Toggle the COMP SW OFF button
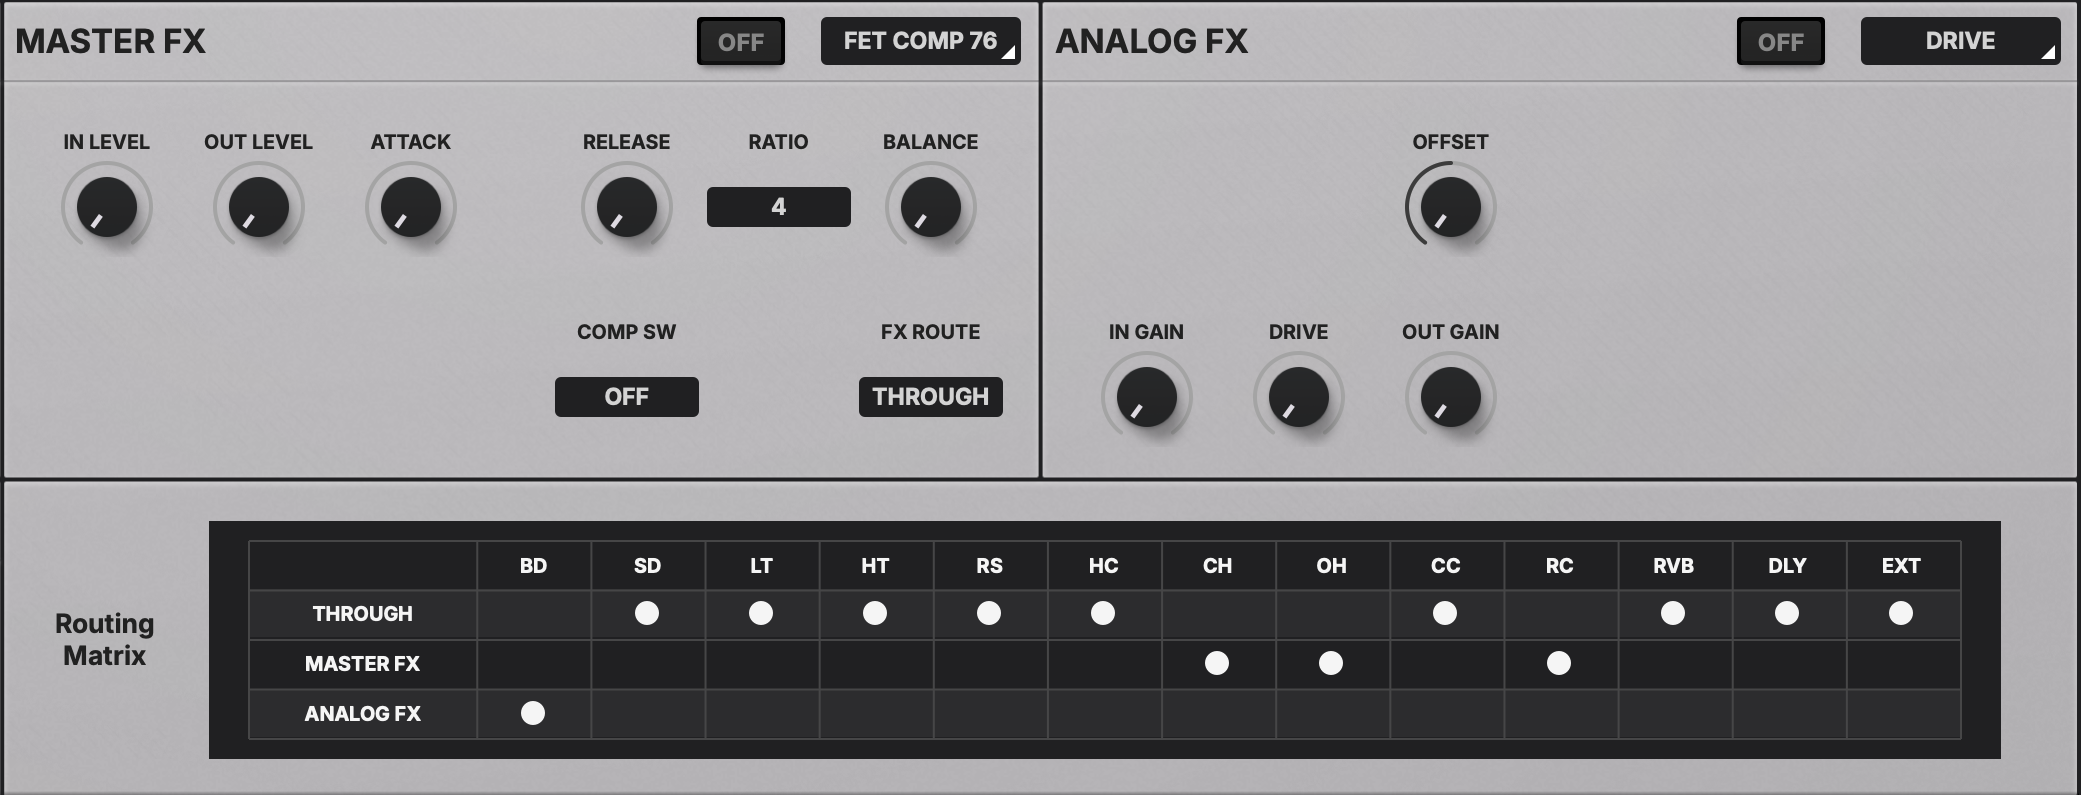This screenshot has height=795, width=2081. click(627, 397)
